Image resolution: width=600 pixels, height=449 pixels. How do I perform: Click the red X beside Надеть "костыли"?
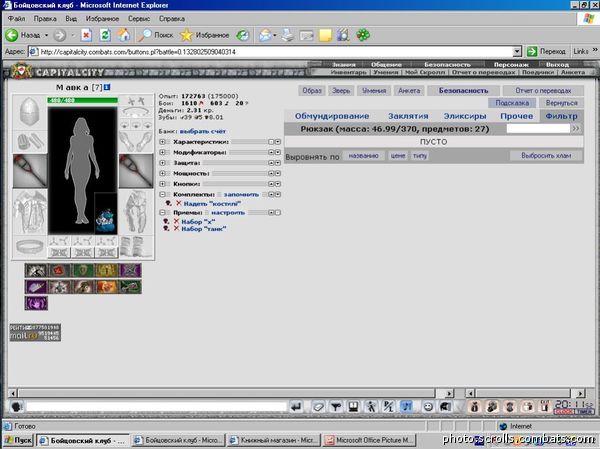click(178, 203)
